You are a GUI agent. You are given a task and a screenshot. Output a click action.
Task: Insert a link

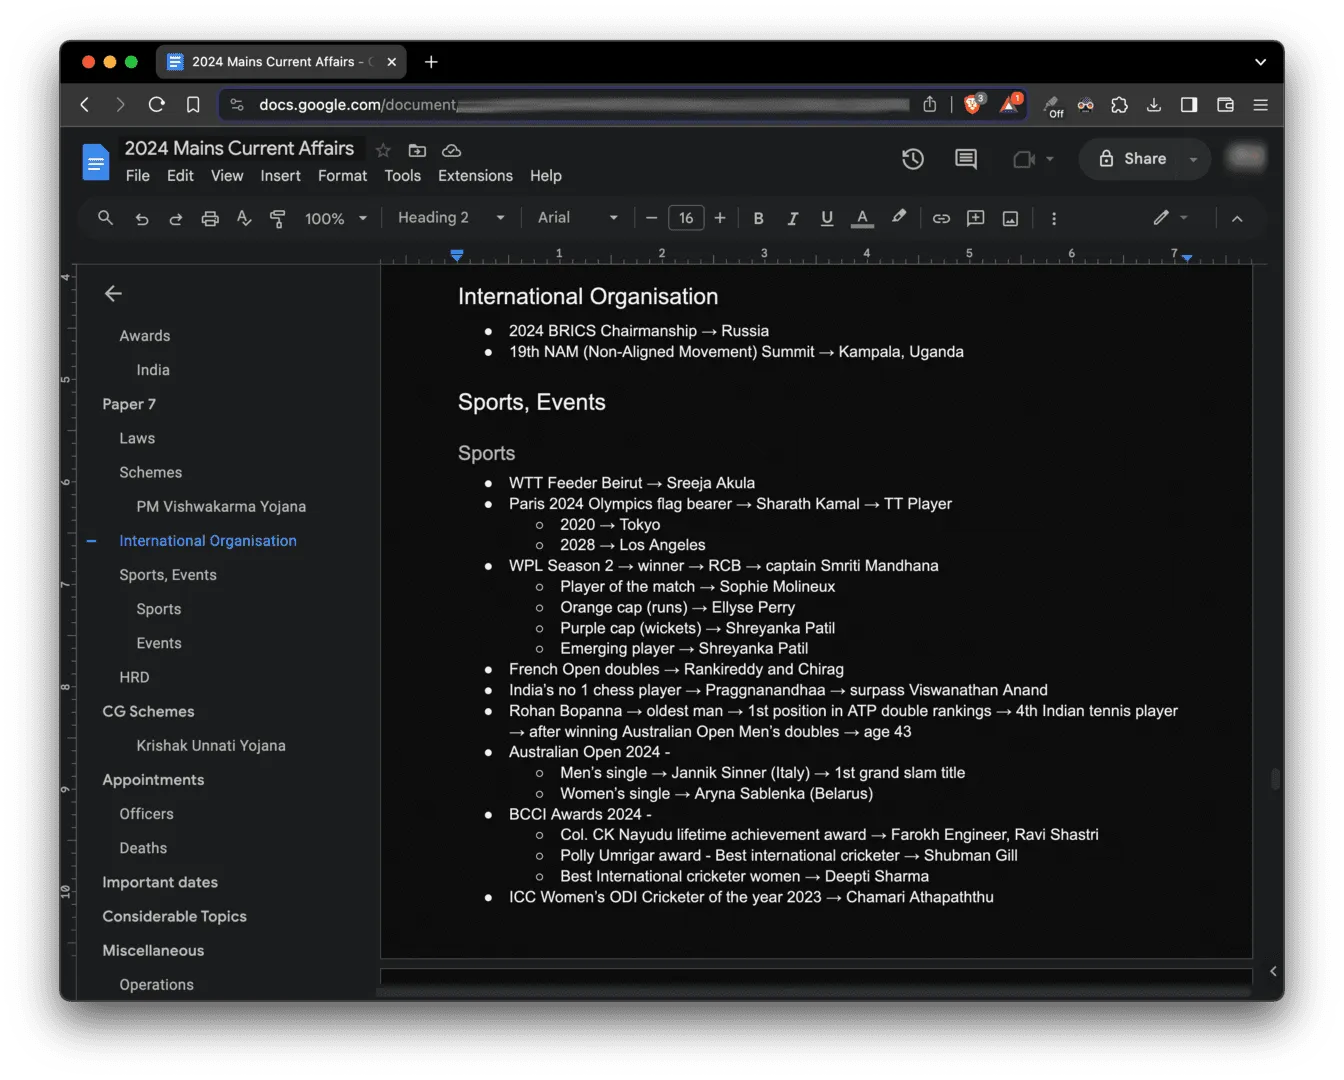tap(941, 218)
